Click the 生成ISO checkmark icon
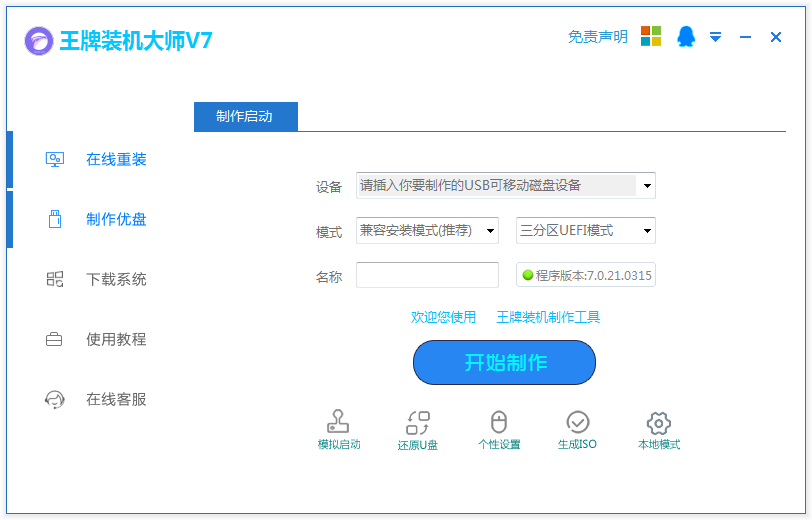 577,422
